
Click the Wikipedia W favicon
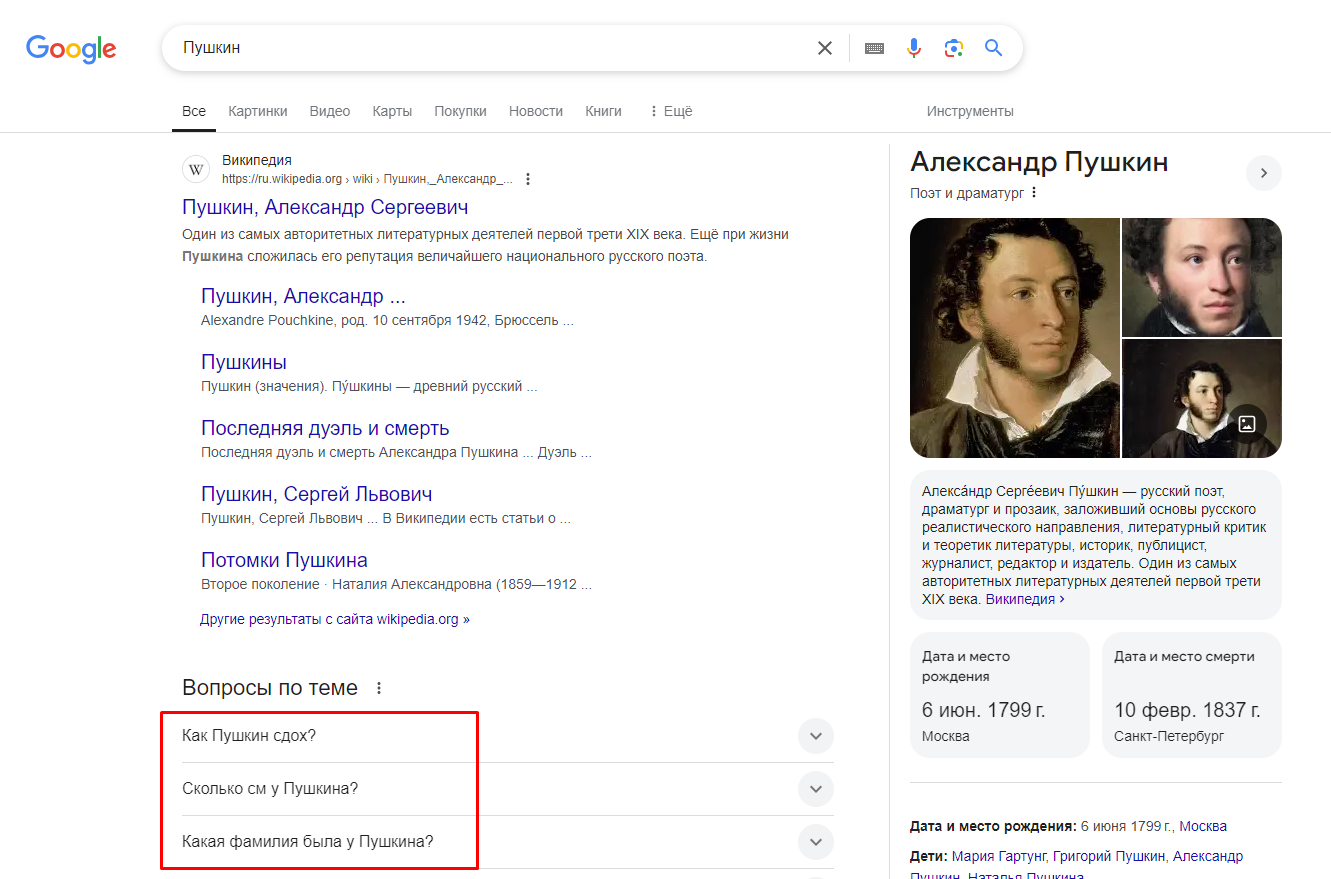tap(196, 169)
